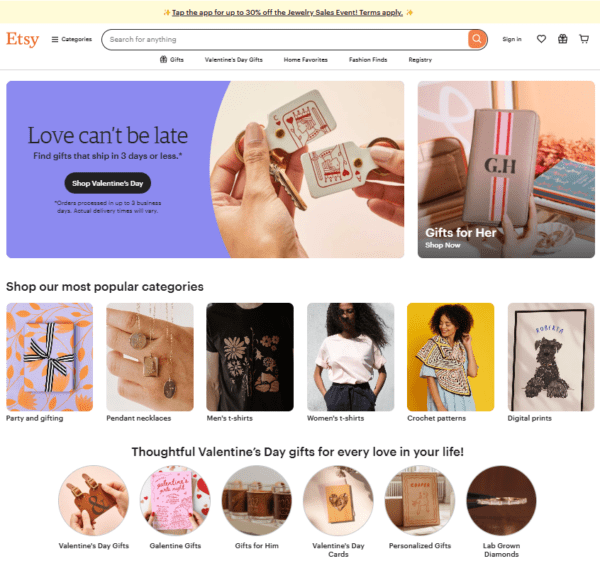Open the Favorites heart icon
This screenshot has height=578, width=600.
click(x=541, y=39)
